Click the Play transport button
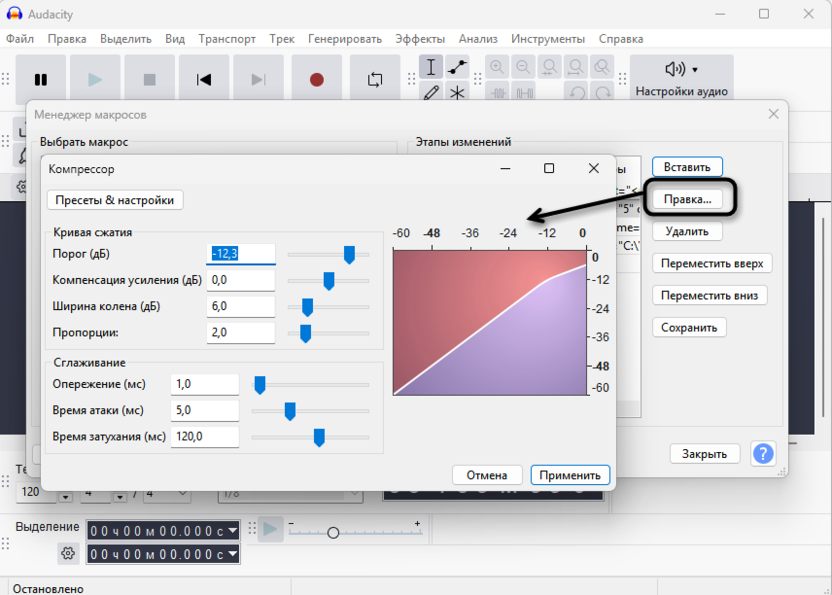Screen dimensions: 832x595 (x=96, y=80)
